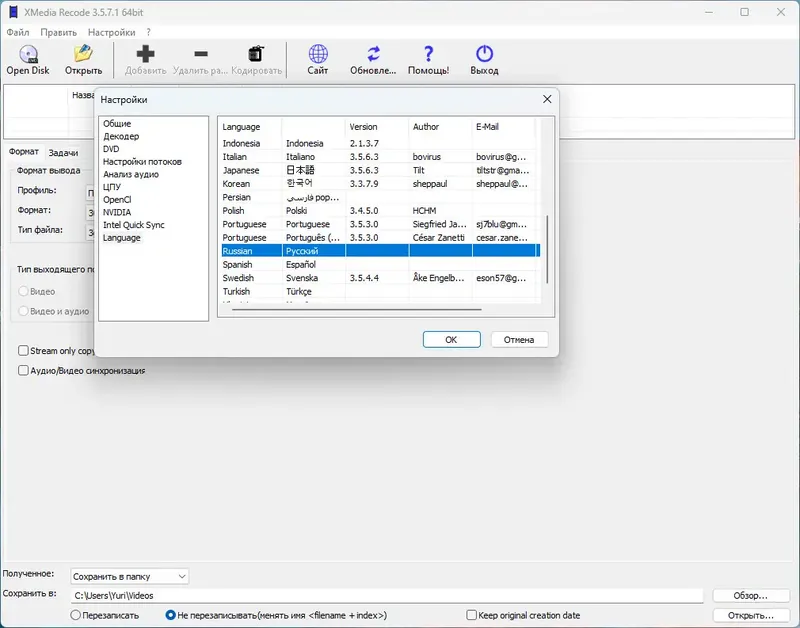Select the Persian language row
800x628 pixels.
click(380, 197)
